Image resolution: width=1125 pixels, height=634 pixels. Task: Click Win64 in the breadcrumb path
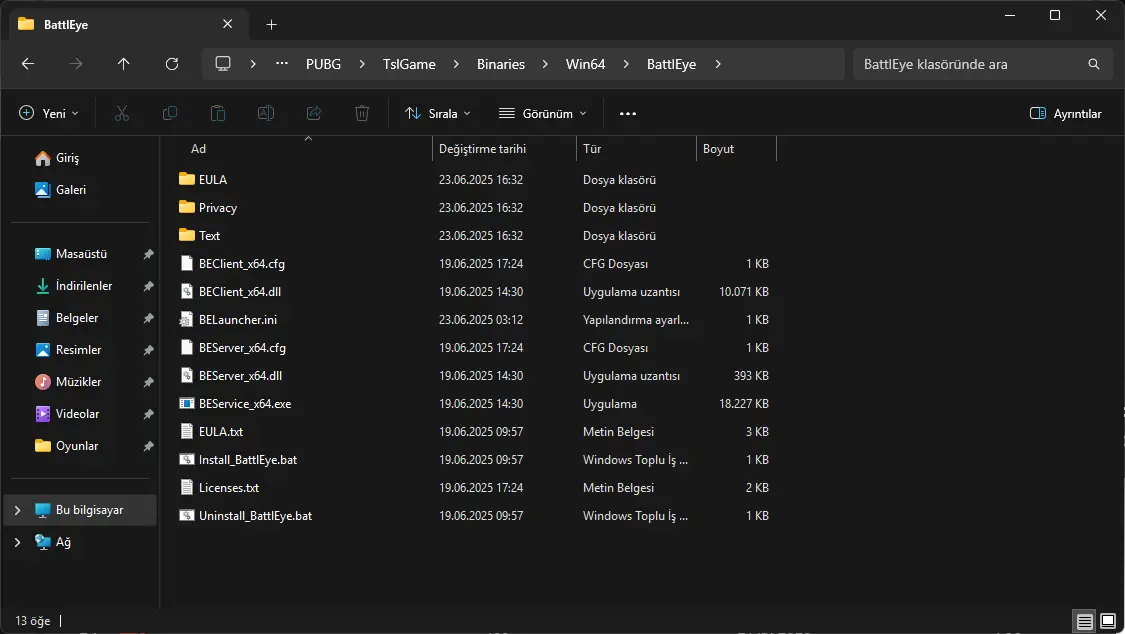pos(585,64)
